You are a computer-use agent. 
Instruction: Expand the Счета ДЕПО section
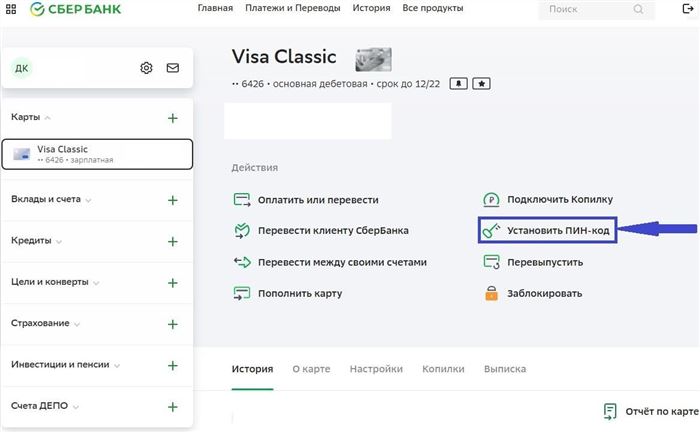point(76,407)
